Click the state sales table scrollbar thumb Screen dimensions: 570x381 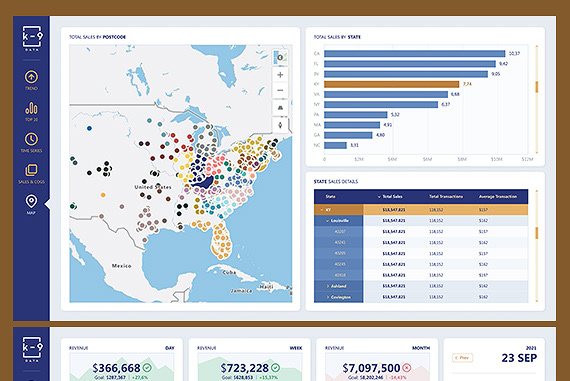(x=537, y=233)
